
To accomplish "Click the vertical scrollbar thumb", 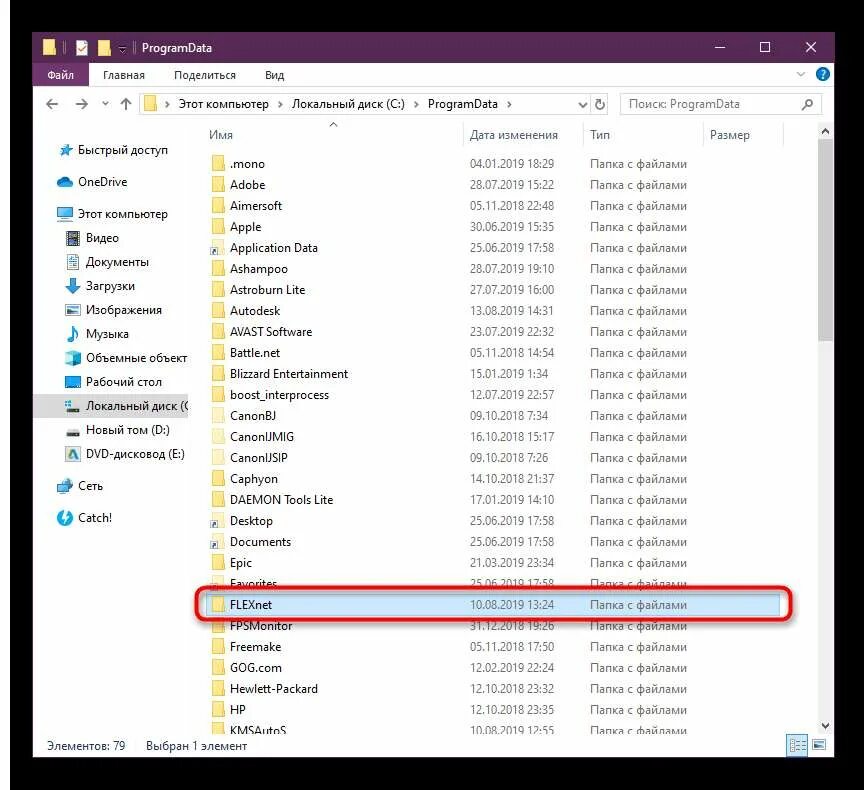I will pyautogui.click(x=825, y=240).
